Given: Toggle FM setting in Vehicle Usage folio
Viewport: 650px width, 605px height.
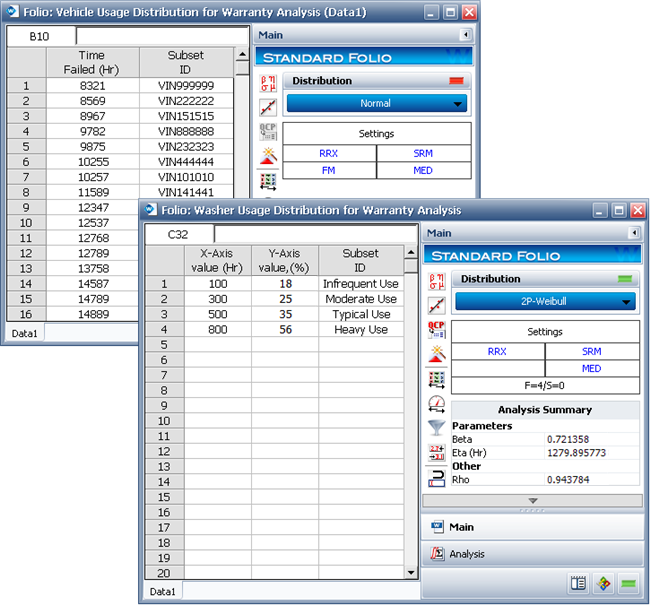Looking at the screenshot, I should click(x=329, y=170).
